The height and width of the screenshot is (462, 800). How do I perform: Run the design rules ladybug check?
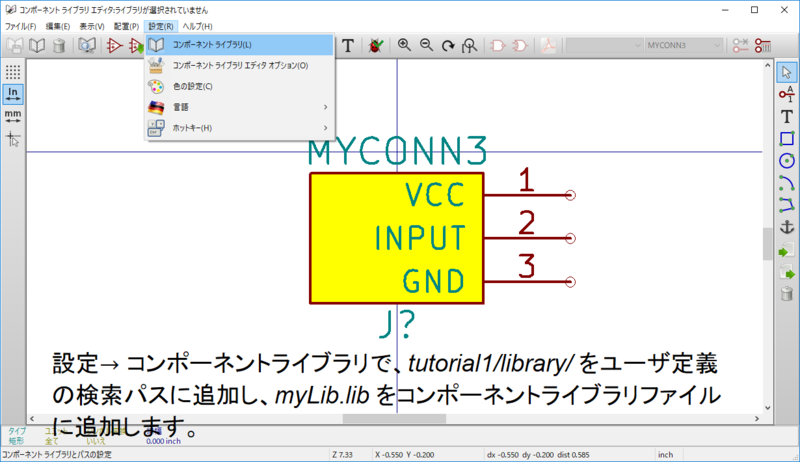click(376, 45)
